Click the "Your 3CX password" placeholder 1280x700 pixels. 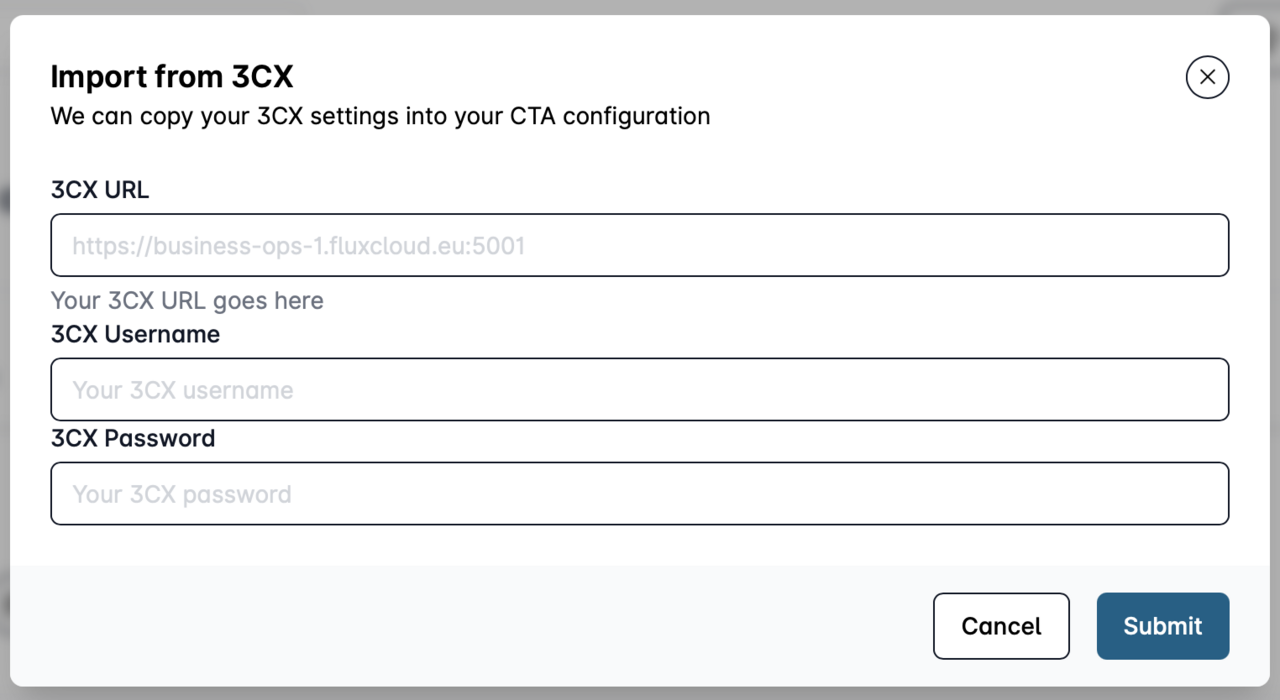pos(182,494)
